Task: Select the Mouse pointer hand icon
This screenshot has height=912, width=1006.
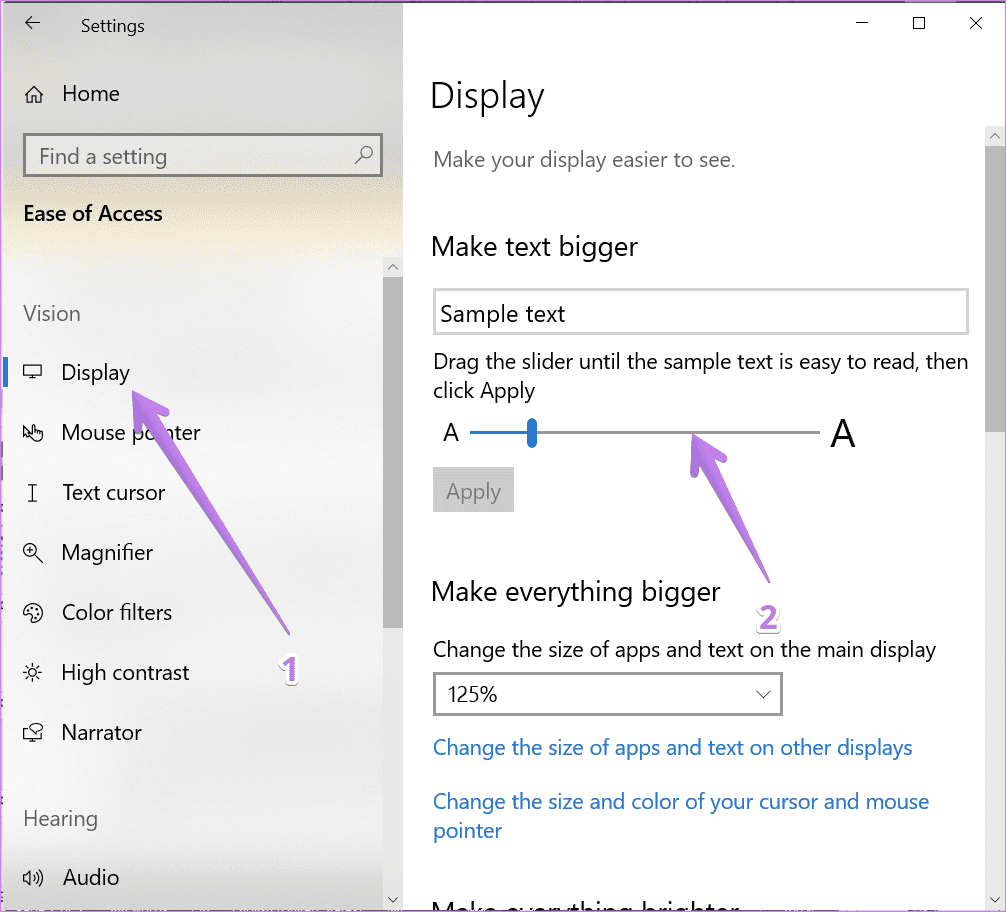Action: [x=33, y=433]
